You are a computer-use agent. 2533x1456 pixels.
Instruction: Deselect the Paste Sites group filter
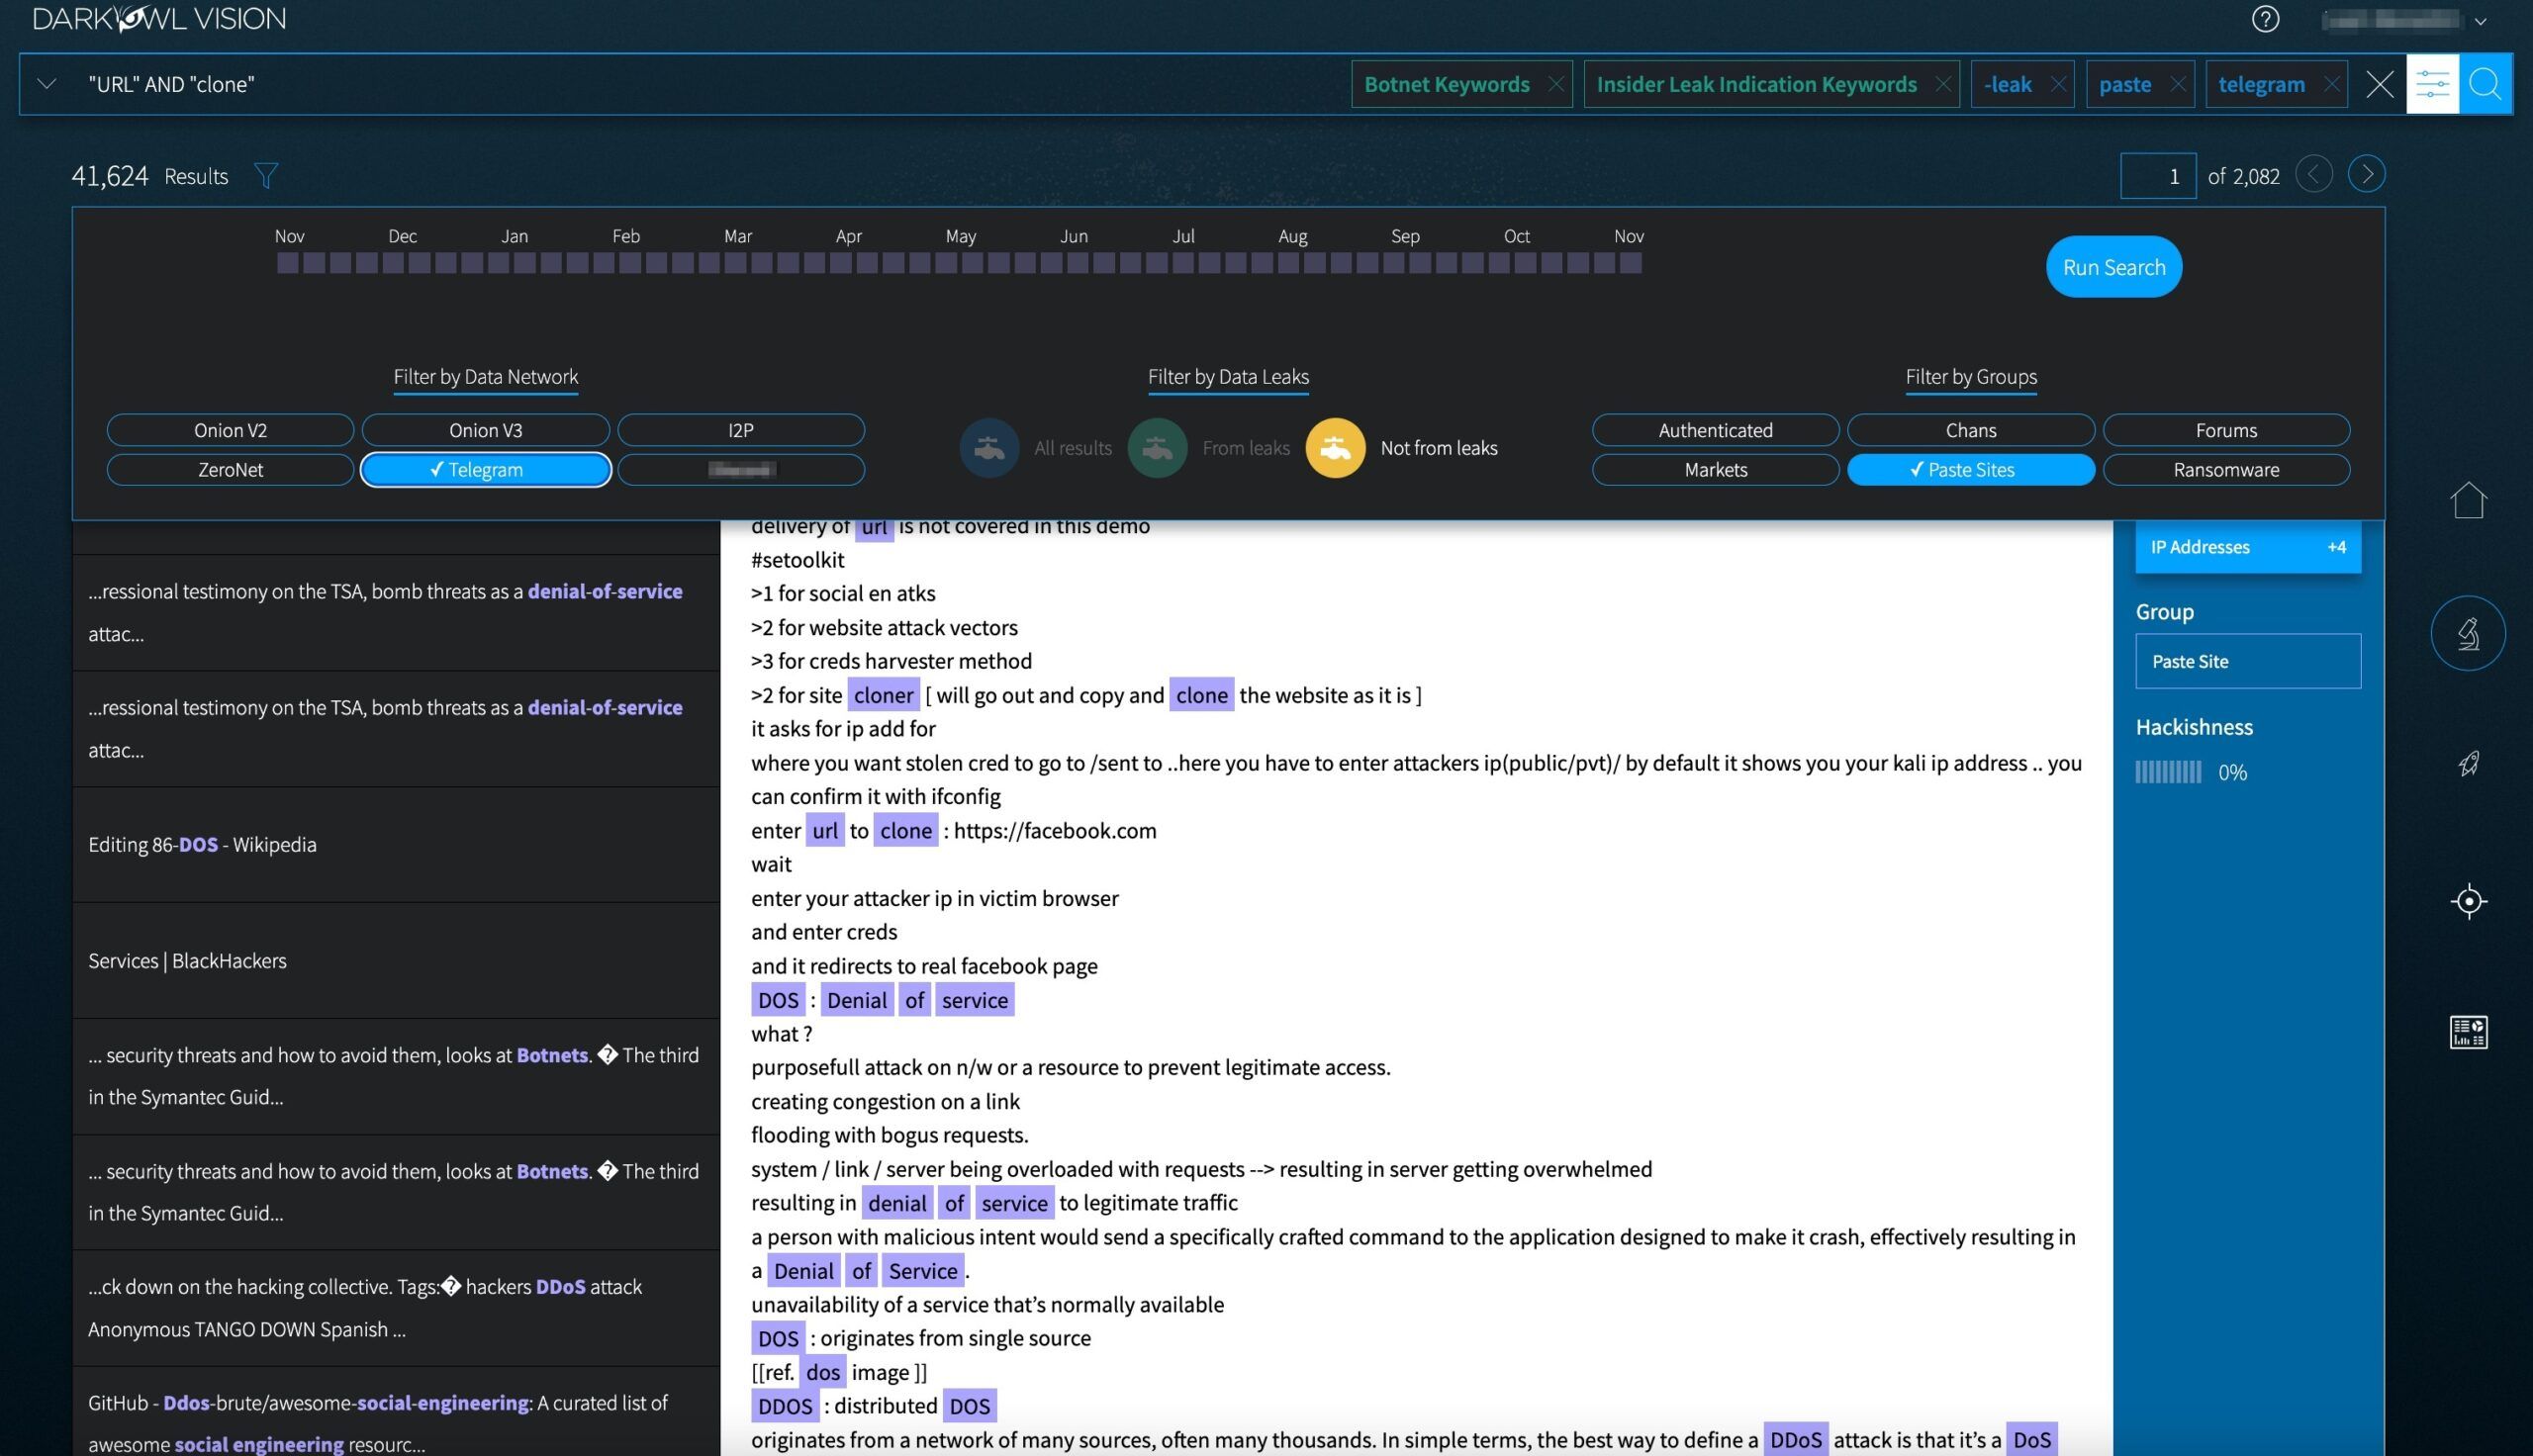1970,469
